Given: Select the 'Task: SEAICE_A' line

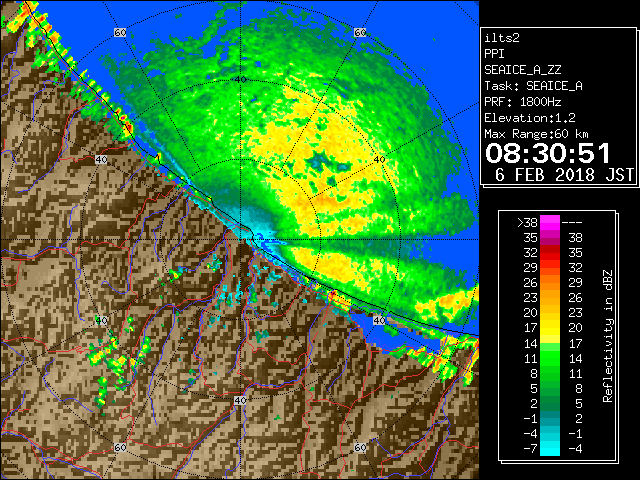Looking at the screenshot, I should pos(533,86).
